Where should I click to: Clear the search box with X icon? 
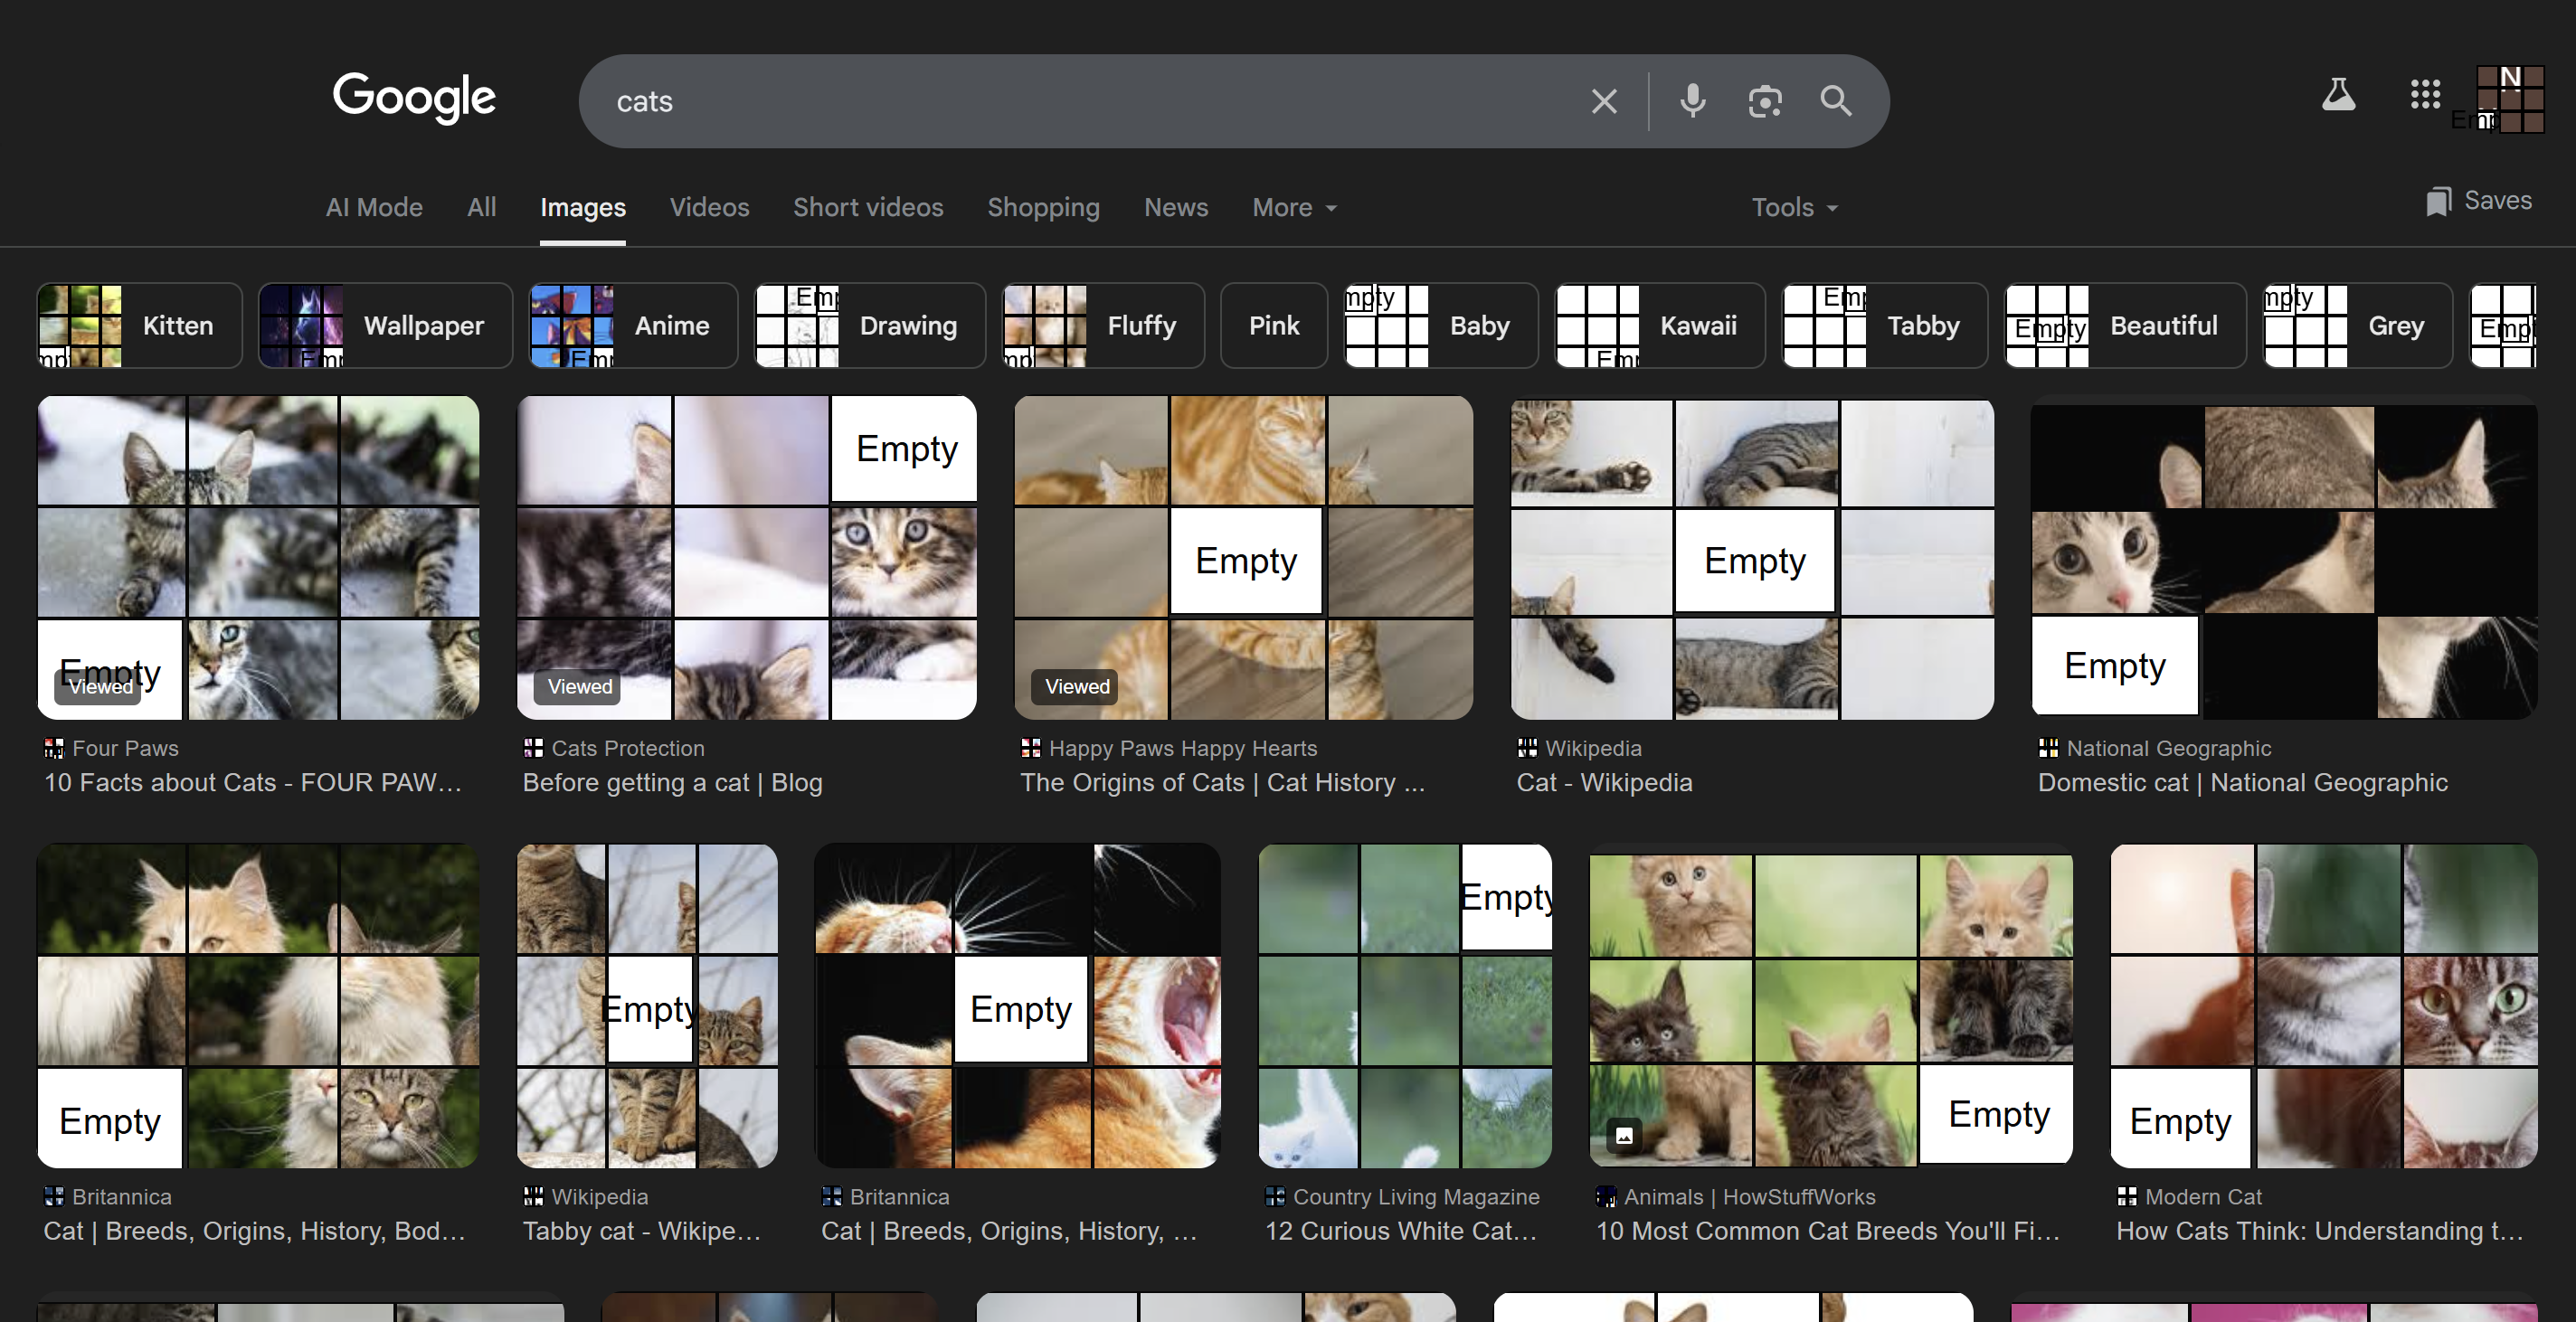click(x=1603, y=101)
